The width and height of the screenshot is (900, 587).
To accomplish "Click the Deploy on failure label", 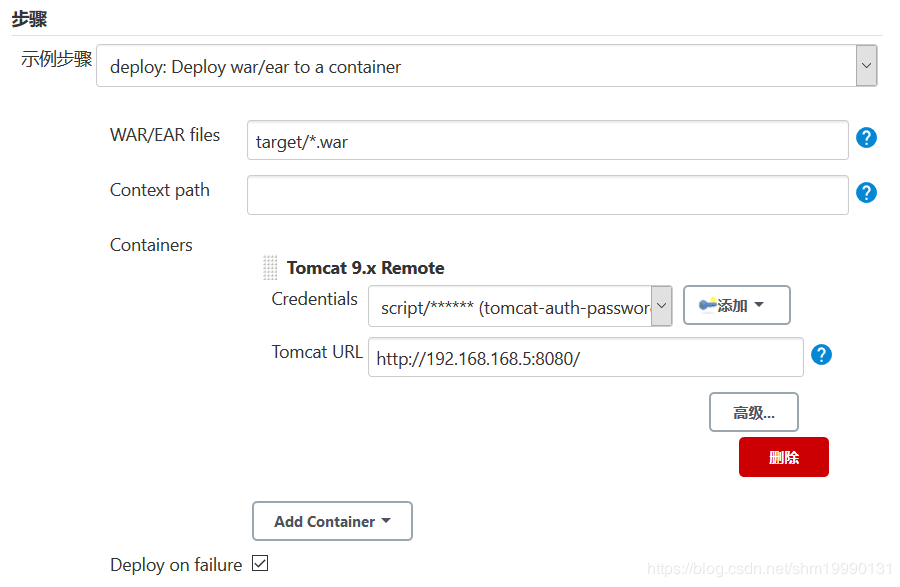I will click(x=176, y=565).
